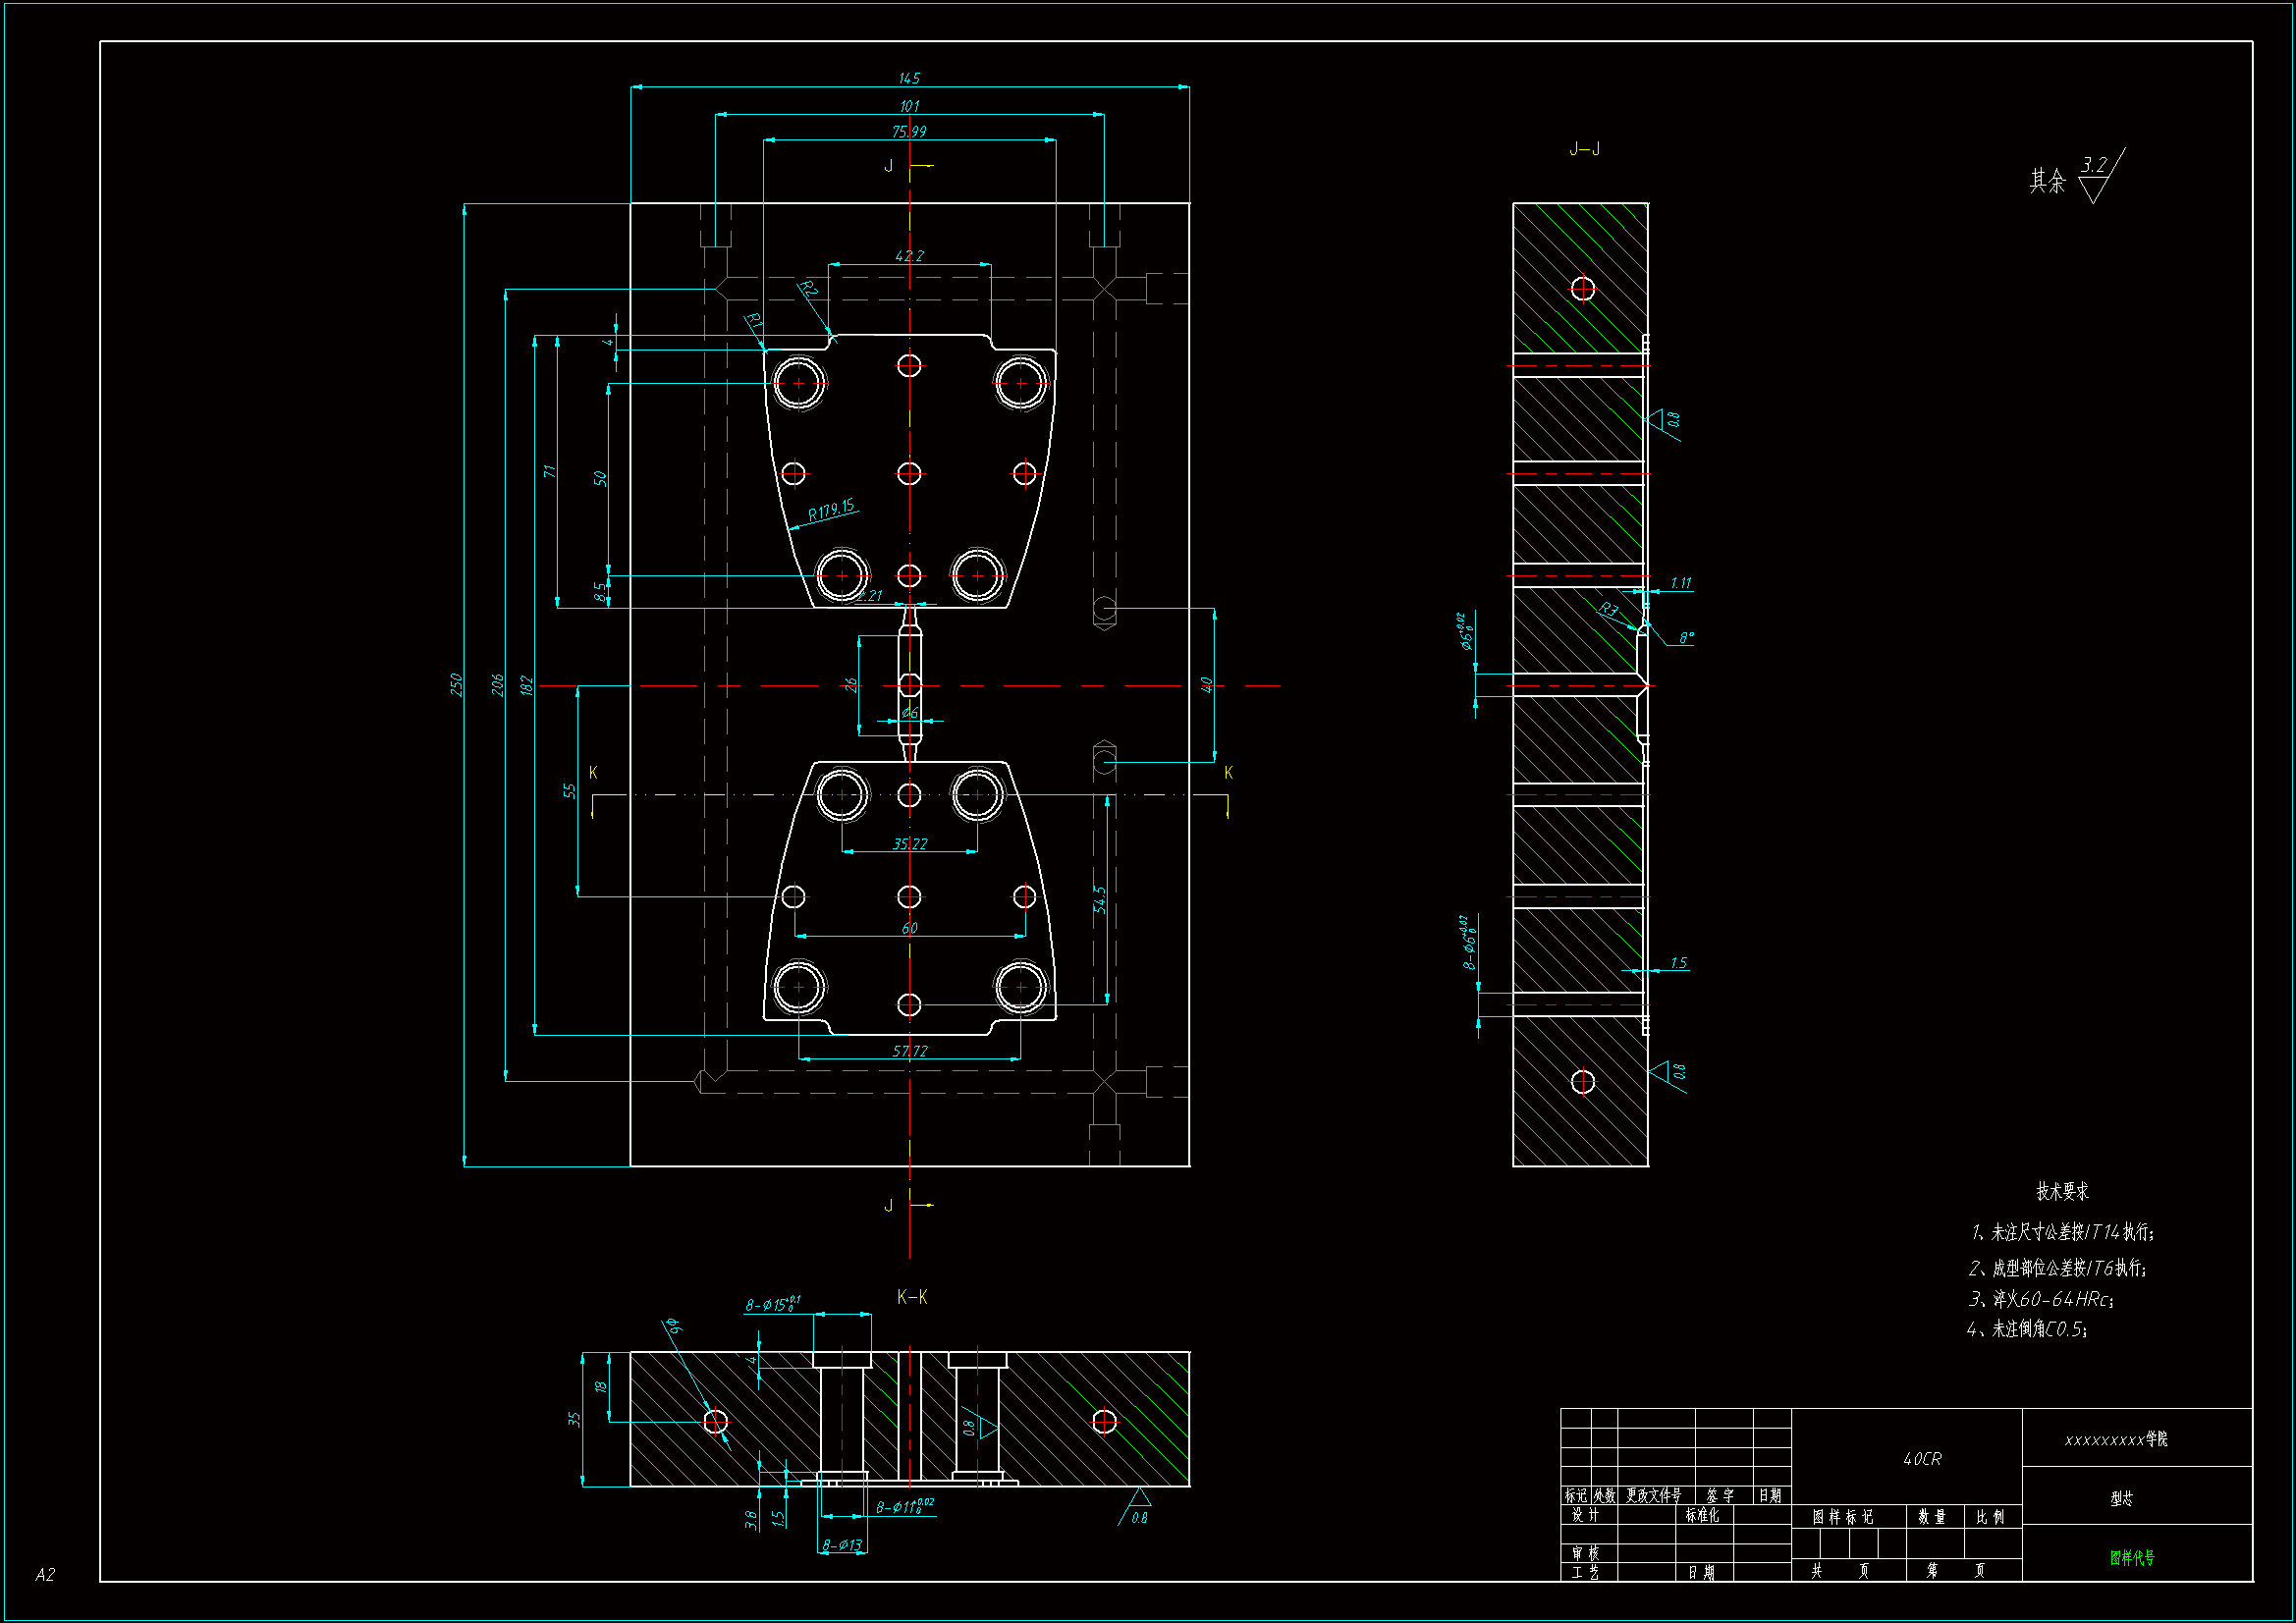Click the 35.22 hole spacing dimension

click(909, 844)
